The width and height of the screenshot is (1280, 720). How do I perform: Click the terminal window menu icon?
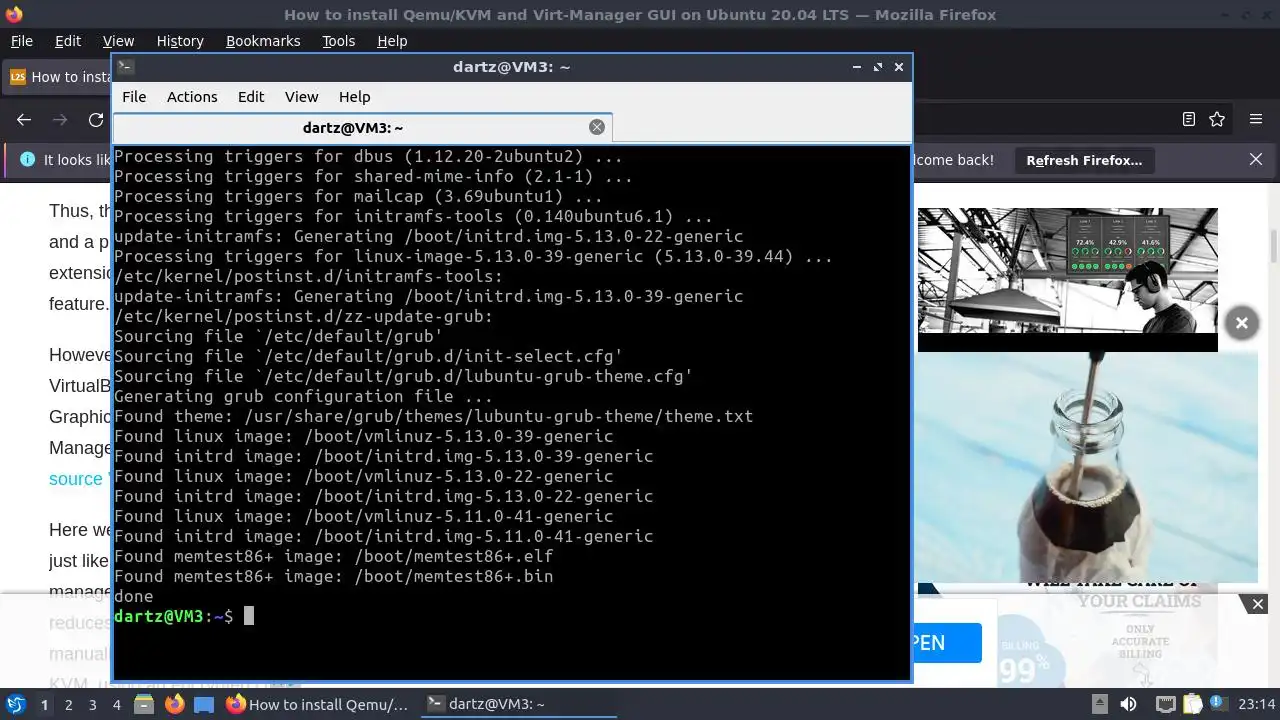click(125, 67)
